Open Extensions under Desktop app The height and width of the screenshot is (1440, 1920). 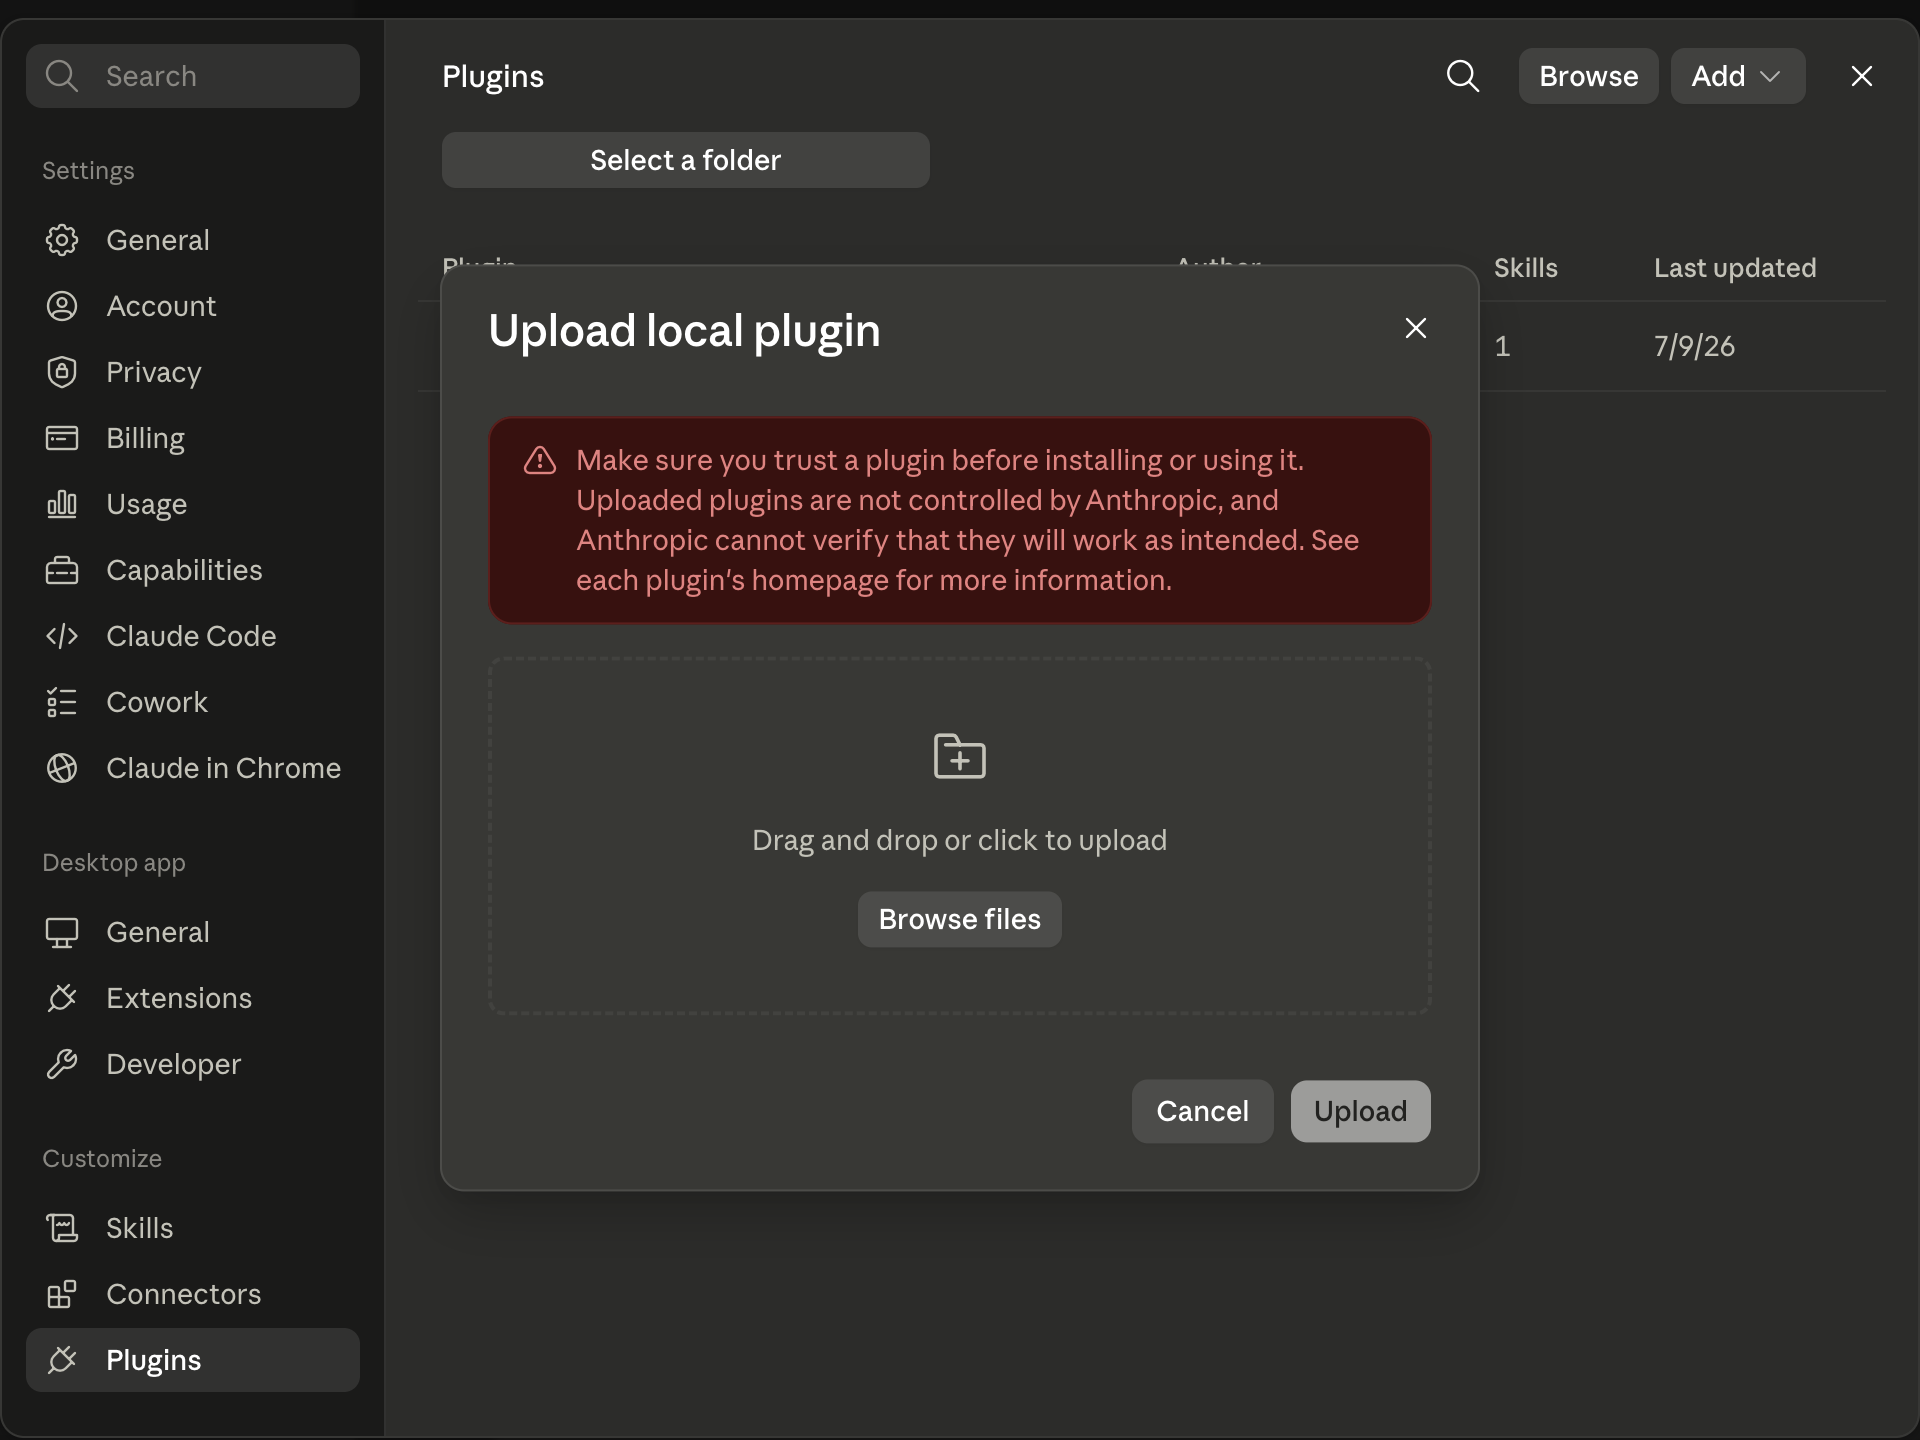193,998
